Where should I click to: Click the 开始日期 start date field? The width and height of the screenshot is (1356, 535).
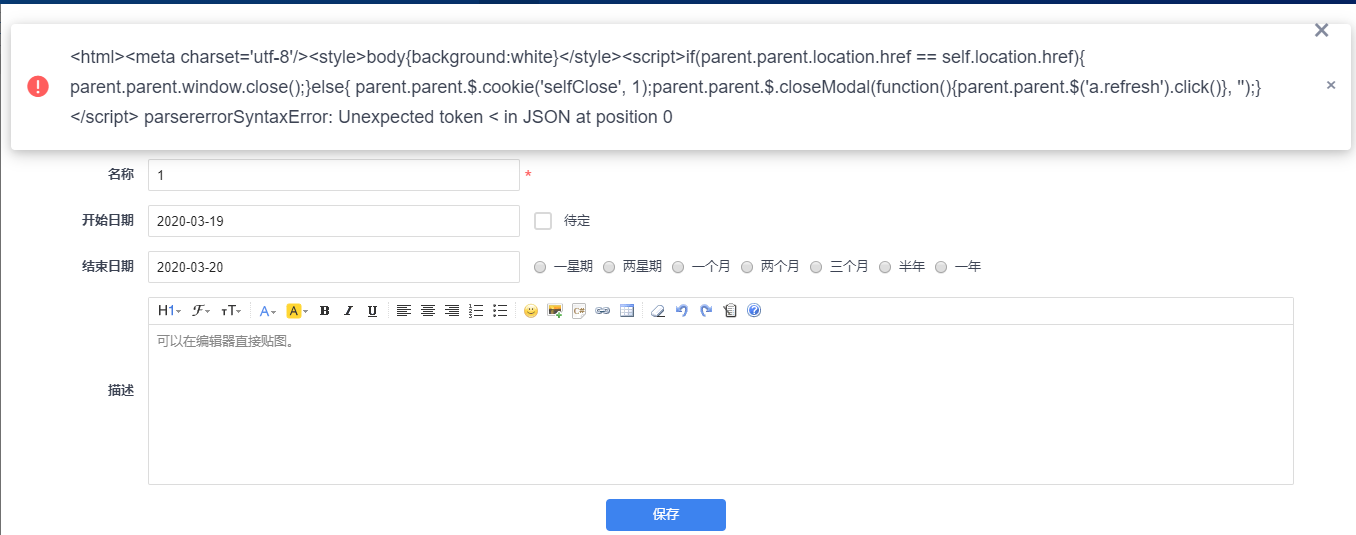point(334,221)
